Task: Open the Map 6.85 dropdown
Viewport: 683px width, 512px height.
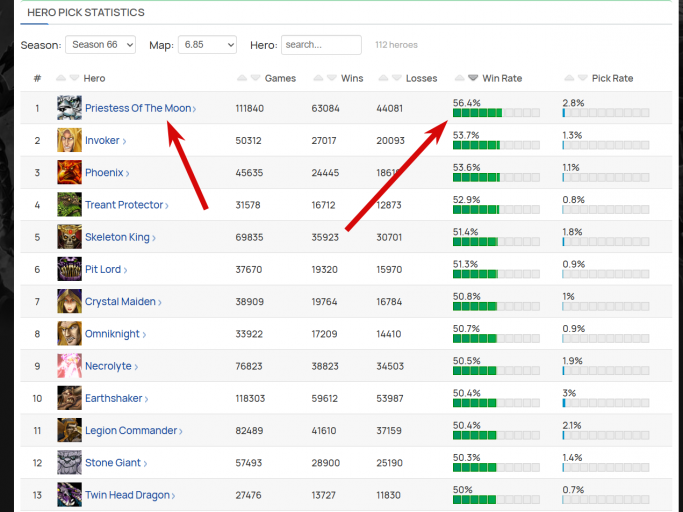Action: click(x=207, y=44)
